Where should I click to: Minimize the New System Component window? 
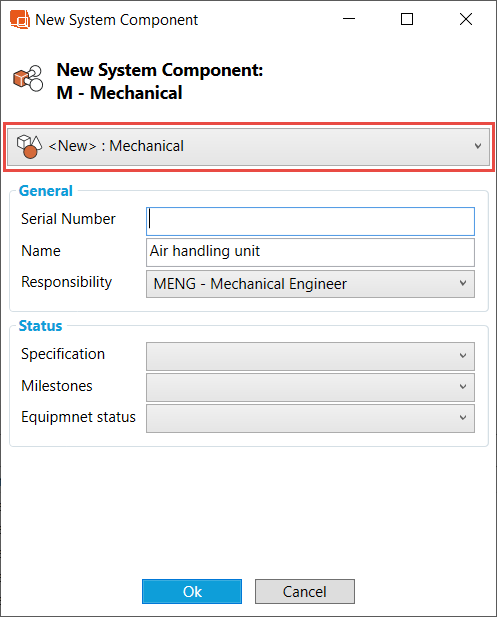(x=349, y=19)
